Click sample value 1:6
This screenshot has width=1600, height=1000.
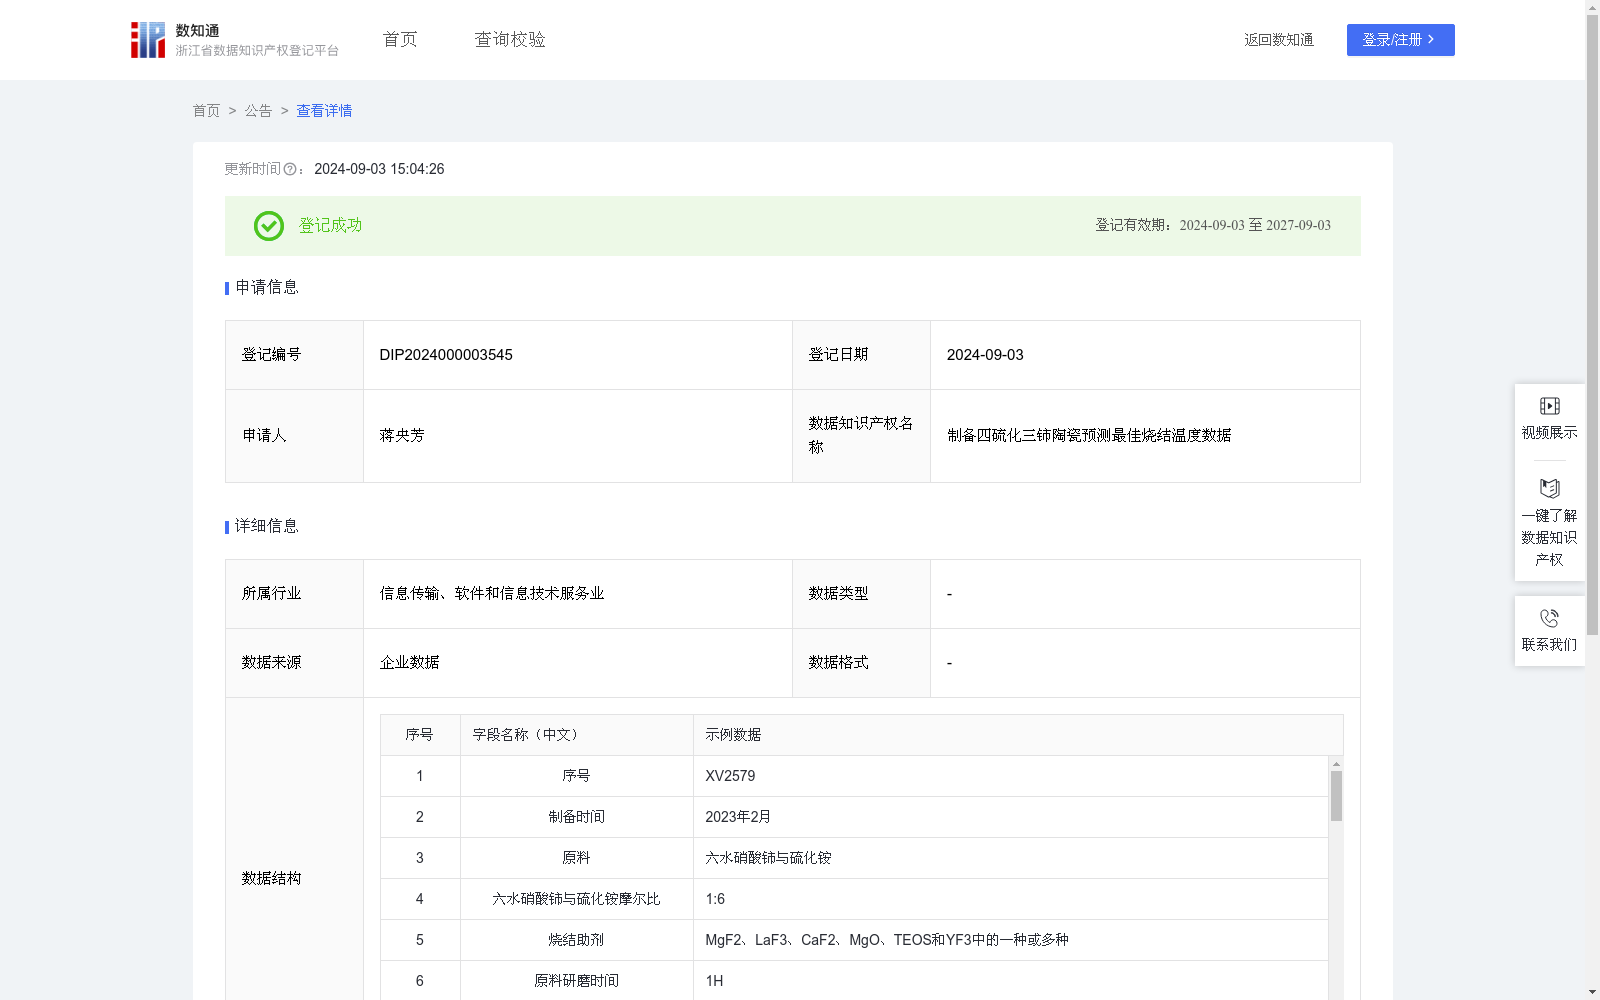[715, 899]
